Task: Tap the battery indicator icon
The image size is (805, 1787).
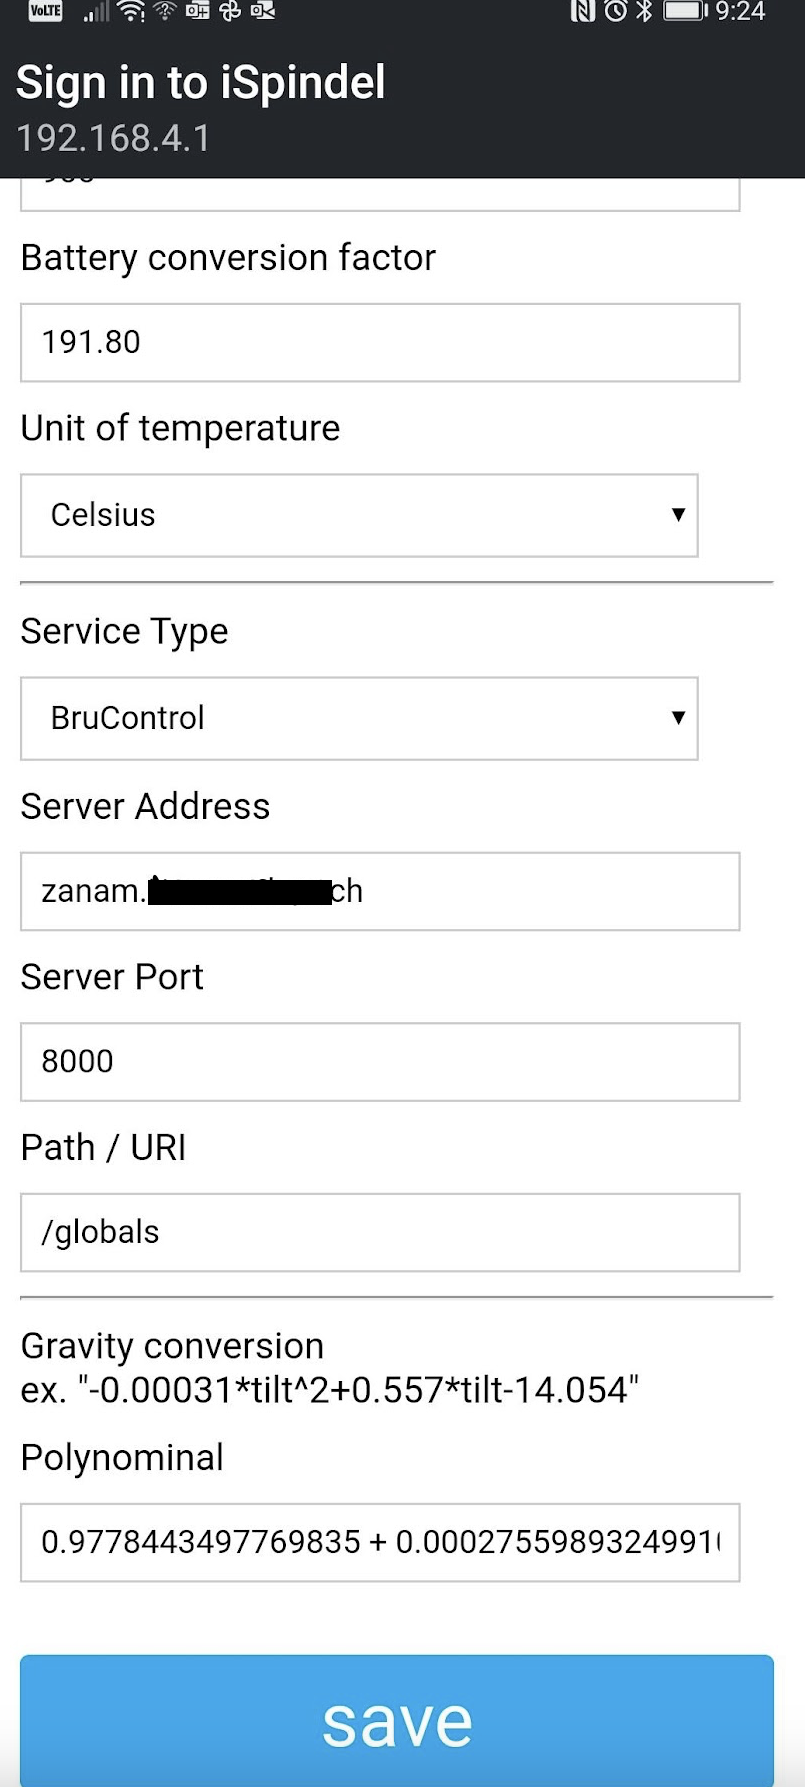Action: point(685,11)
